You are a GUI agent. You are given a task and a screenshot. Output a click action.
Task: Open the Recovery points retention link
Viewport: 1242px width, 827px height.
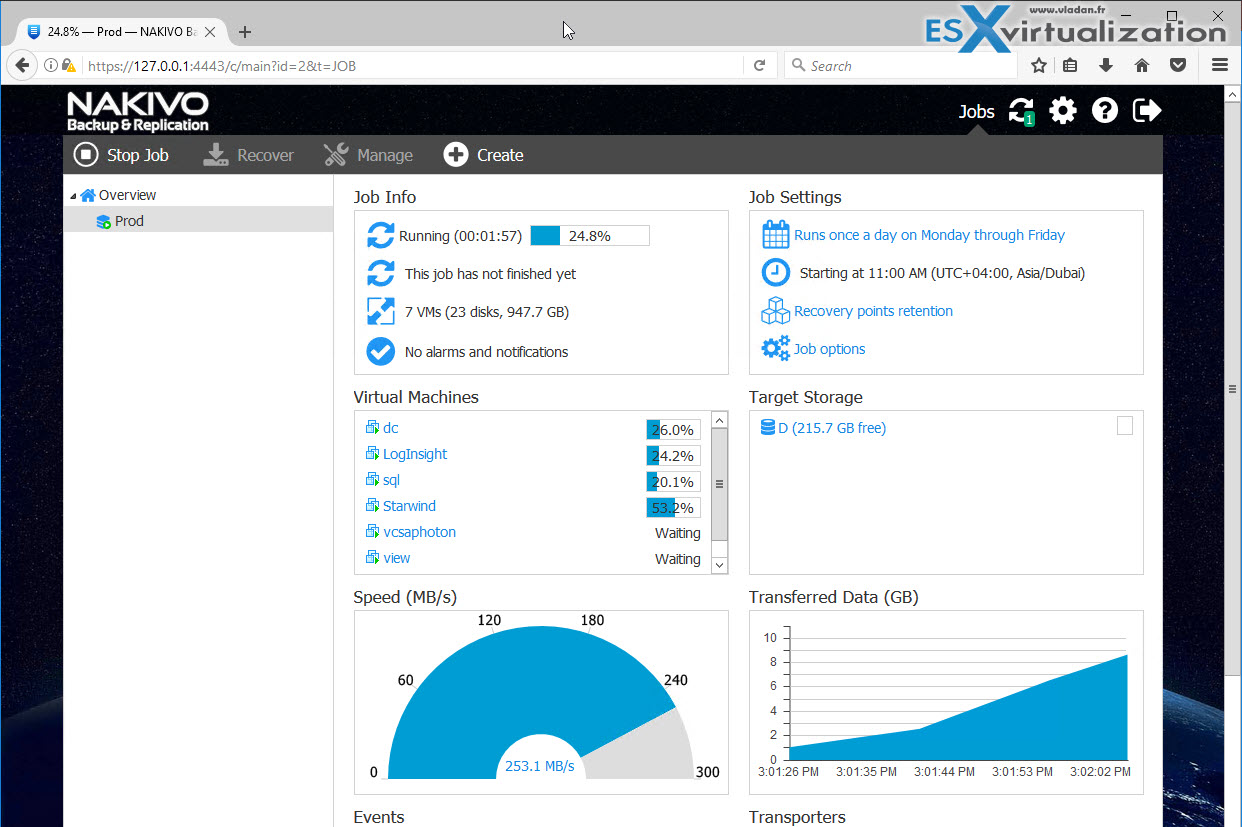tap(873, 311)
